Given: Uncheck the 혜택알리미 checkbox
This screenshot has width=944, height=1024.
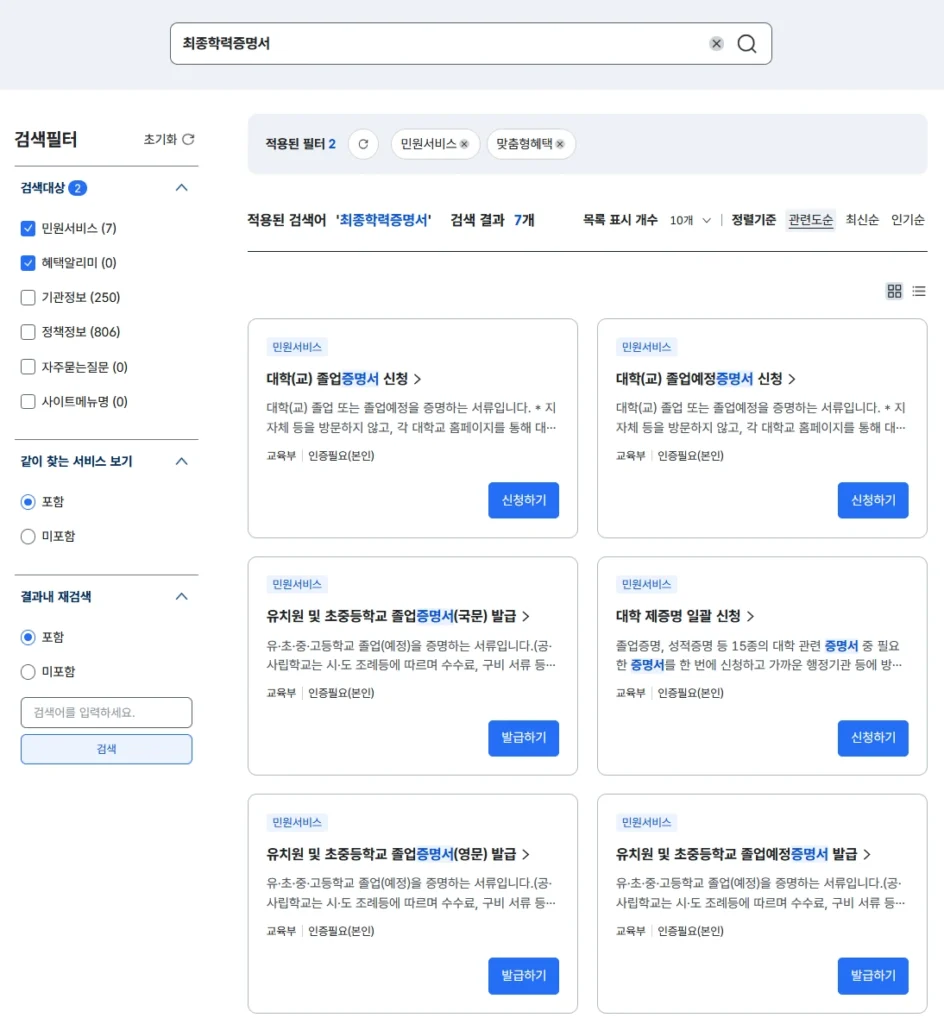Looking at the screenshot, I should (26, 262).
